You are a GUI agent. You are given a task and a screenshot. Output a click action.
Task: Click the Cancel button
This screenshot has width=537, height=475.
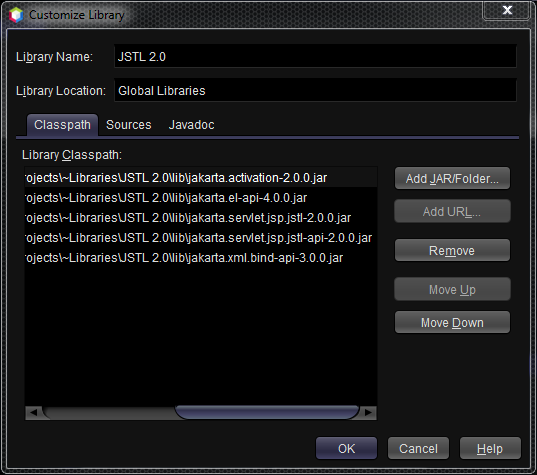click(x=418, y=448)
